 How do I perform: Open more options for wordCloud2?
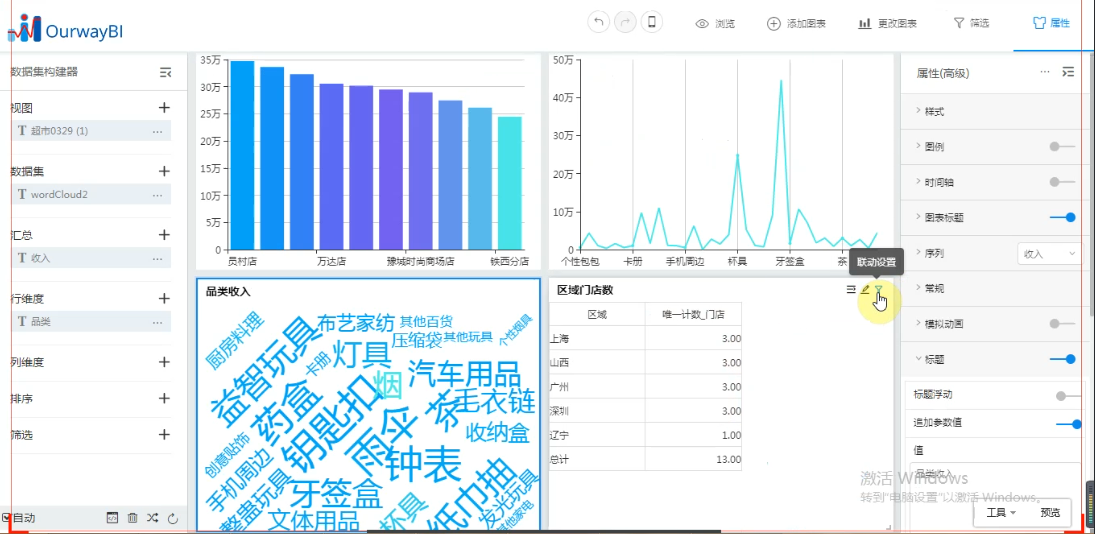coord(158,195)
